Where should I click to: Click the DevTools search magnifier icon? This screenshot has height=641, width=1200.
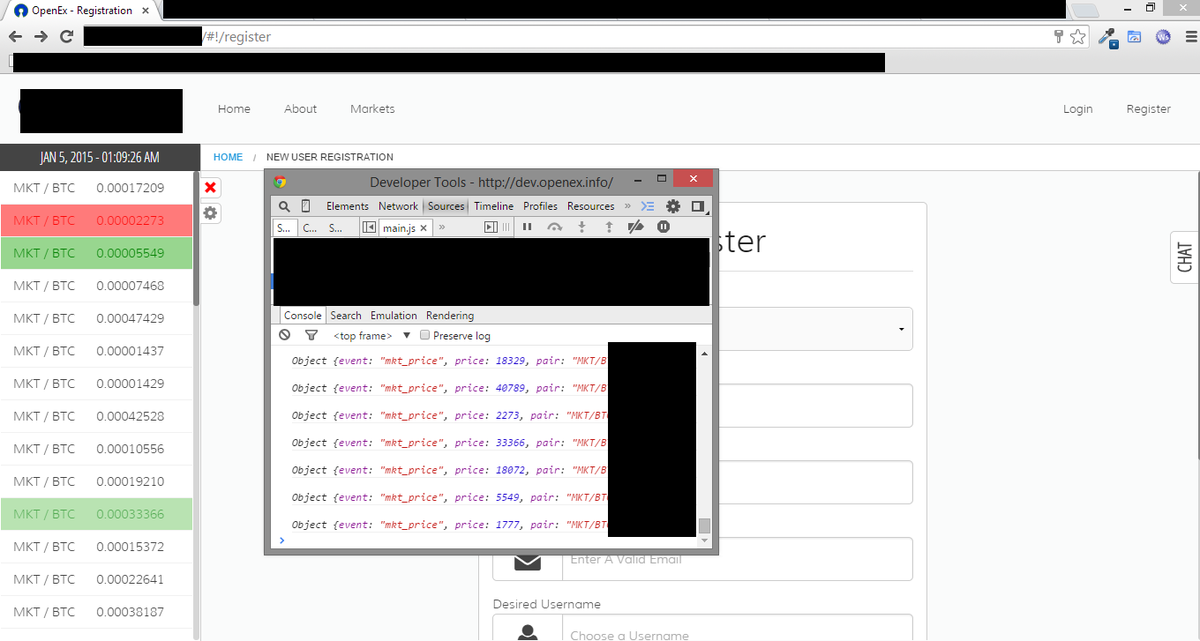[284, 206]
